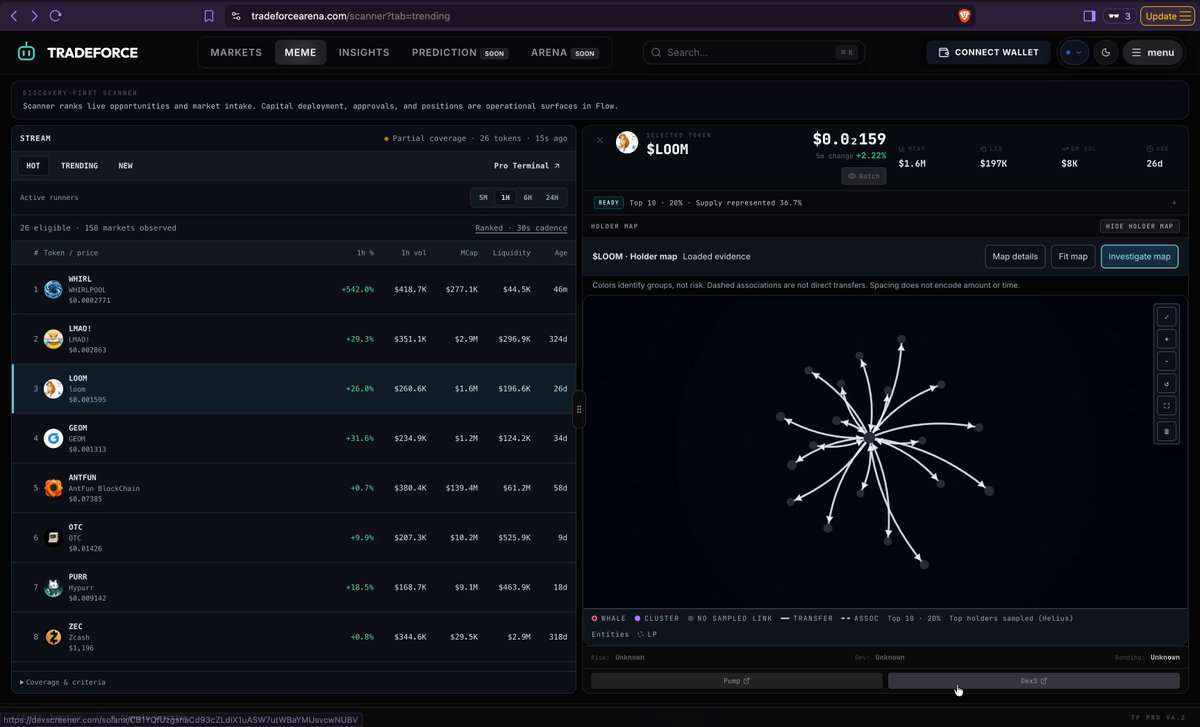Expand the supply details plus icon
The height and width of the screenshot is (727, 1200).
click(1175, 202)
